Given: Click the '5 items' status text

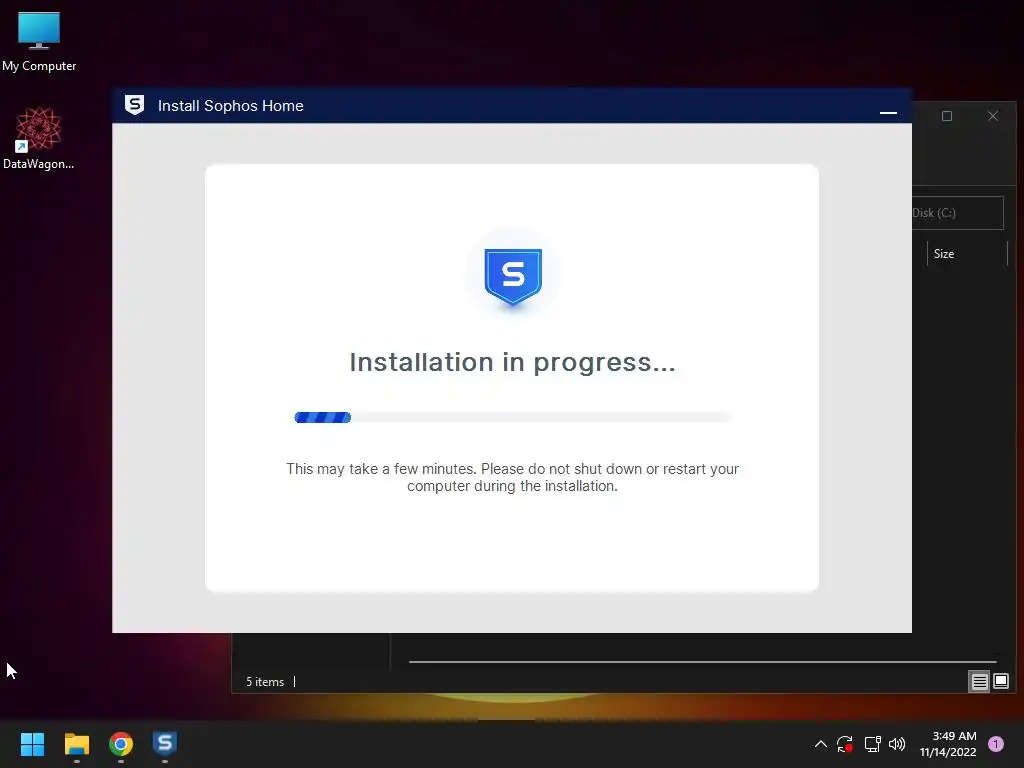Looking at the screenshot, I should [x=264, y=682].
